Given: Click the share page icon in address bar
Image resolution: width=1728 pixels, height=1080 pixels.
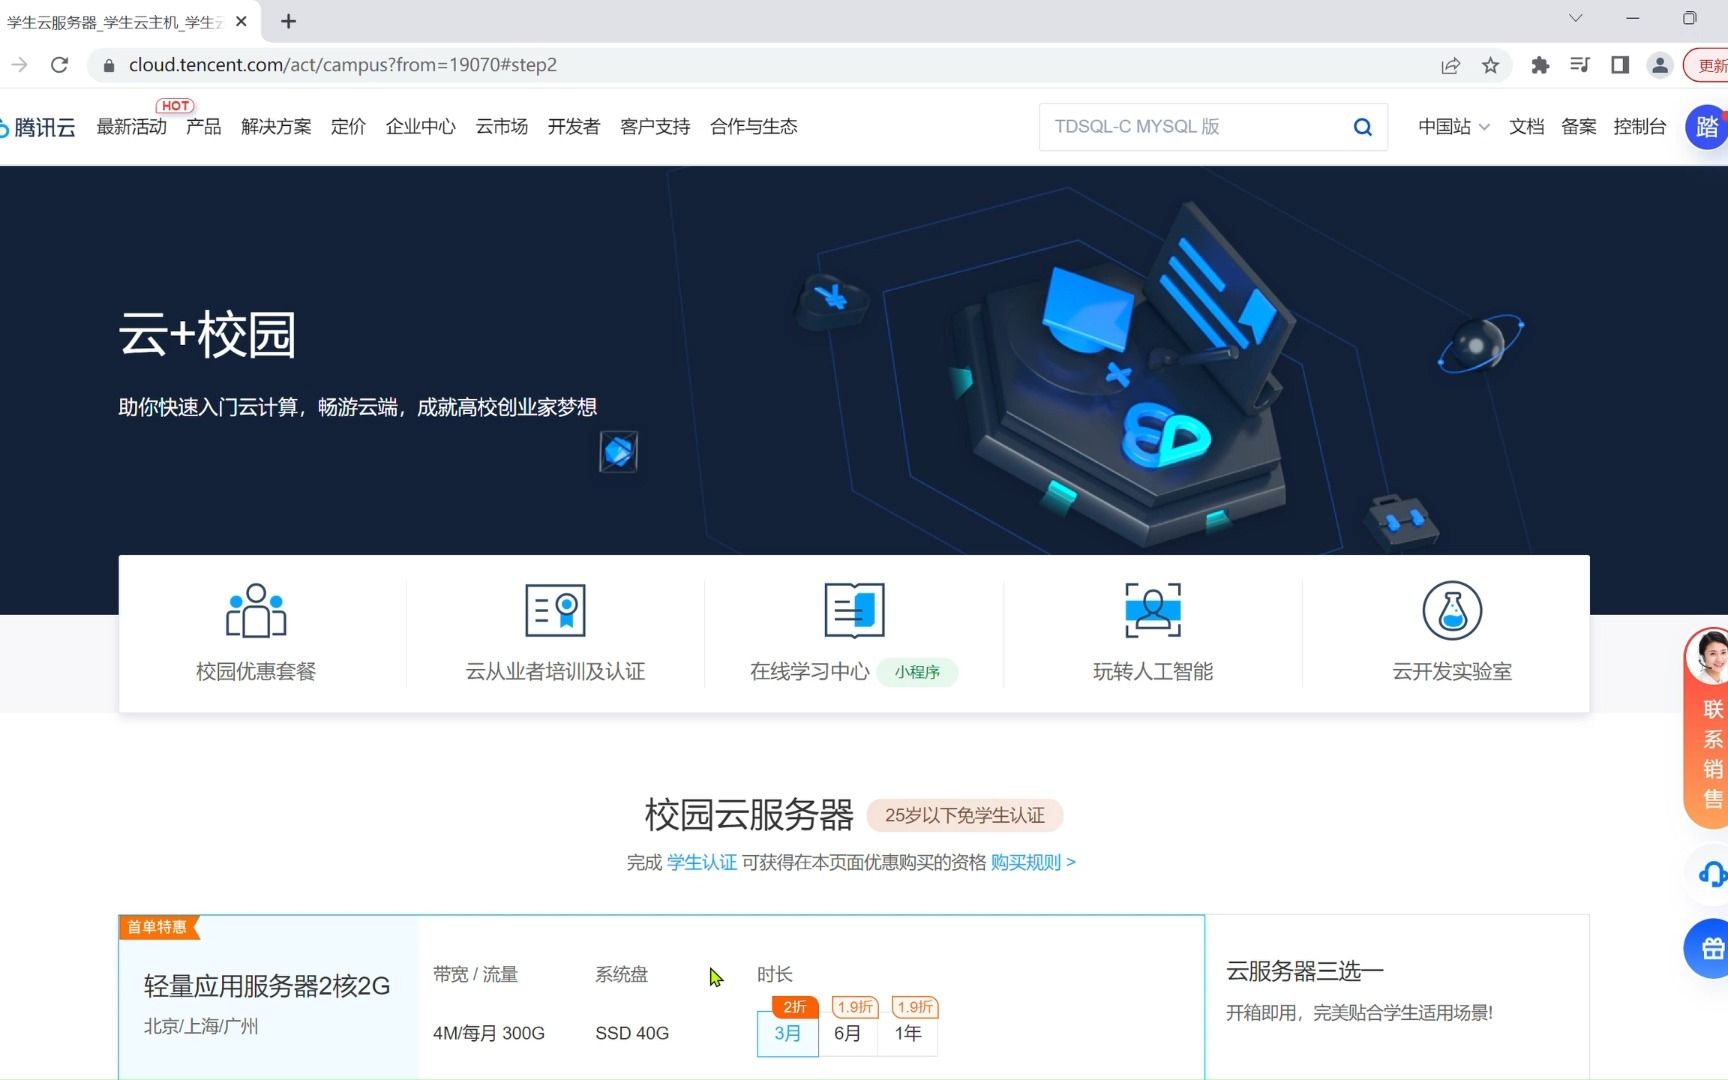Looking at the screenshot, I should click(1450, 65).
